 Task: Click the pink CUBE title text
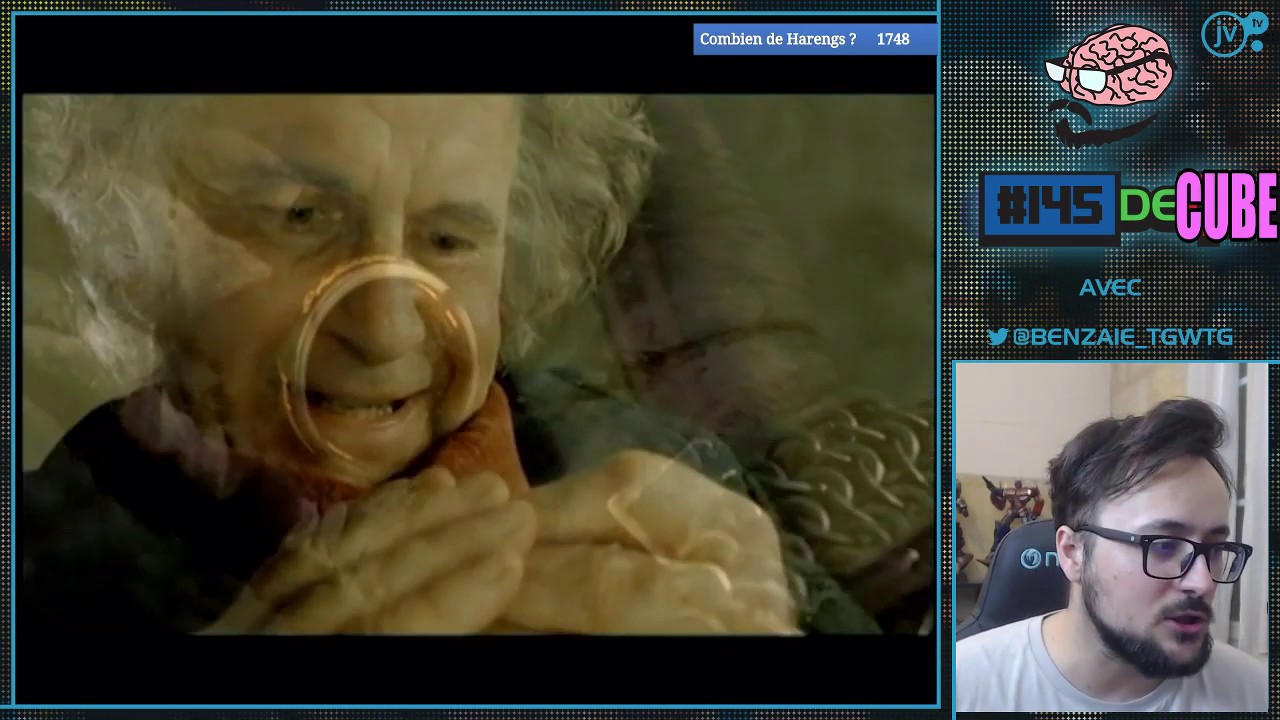coord(1227,206)
